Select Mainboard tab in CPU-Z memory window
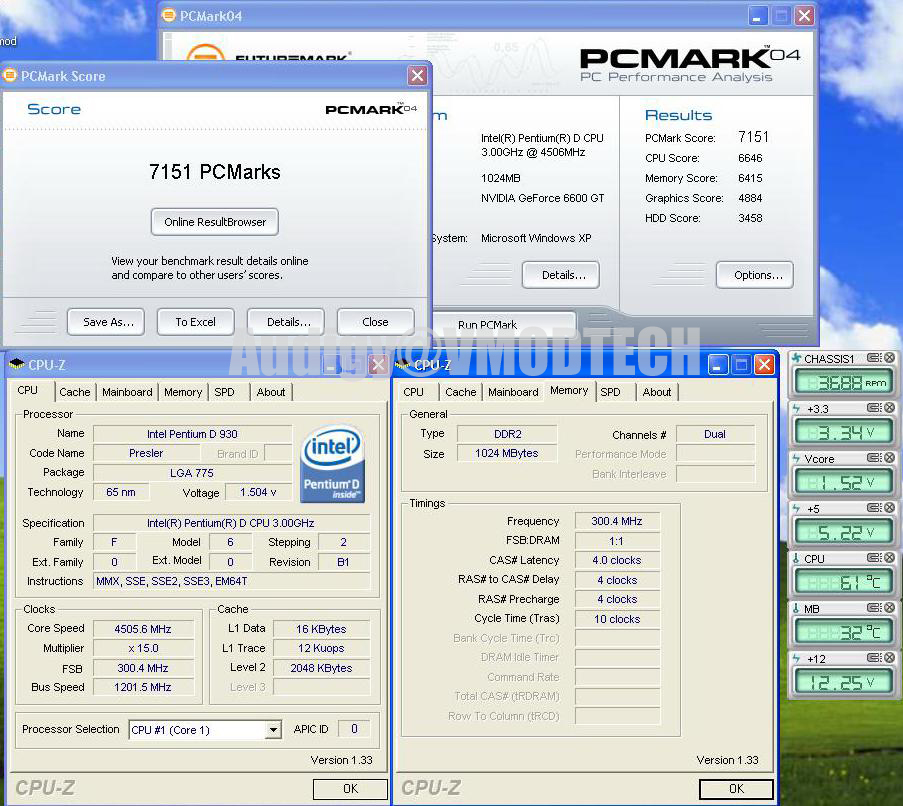 pos(513,392)
